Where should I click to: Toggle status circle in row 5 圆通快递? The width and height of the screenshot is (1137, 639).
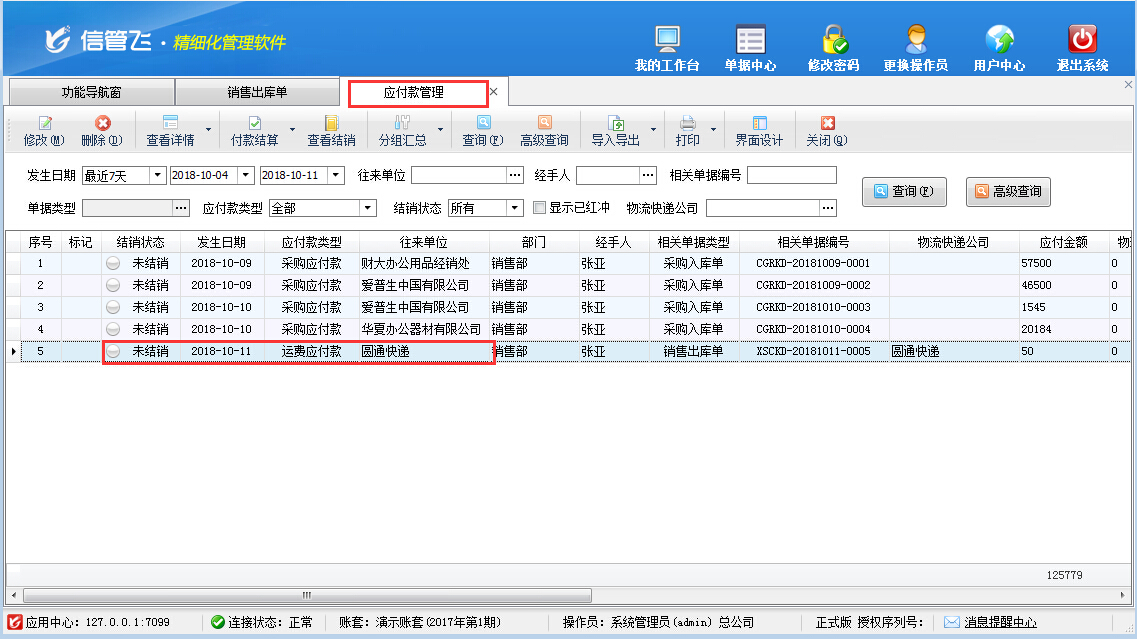coord(114,351)
